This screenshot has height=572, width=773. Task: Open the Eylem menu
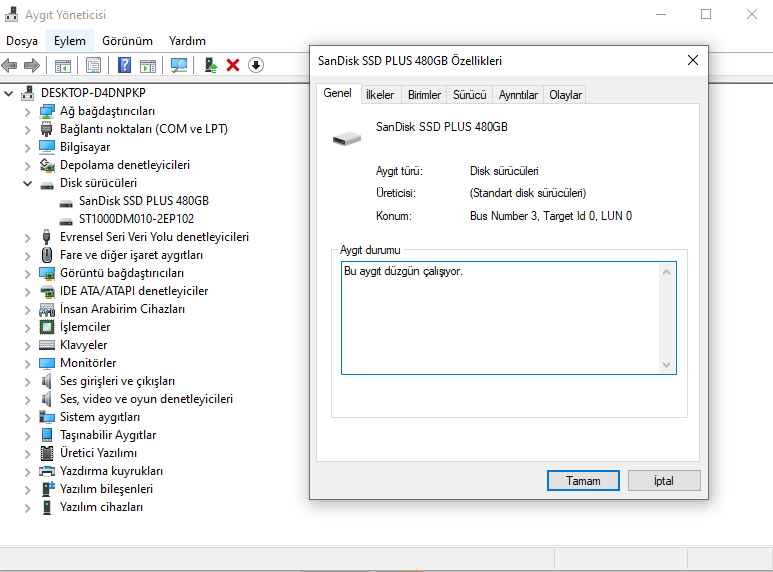click(x=70, y=41)
